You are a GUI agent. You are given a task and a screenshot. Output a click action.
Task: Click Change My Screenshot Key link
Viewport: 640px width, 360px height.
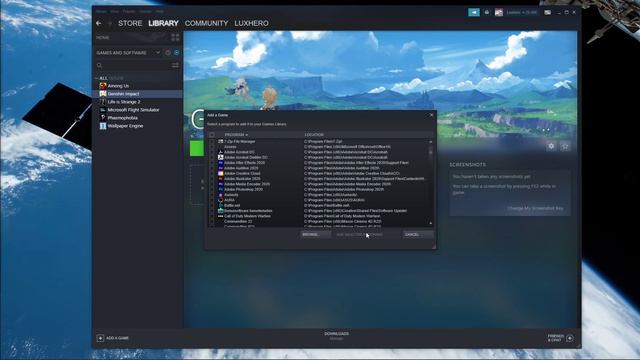(535, 208)
